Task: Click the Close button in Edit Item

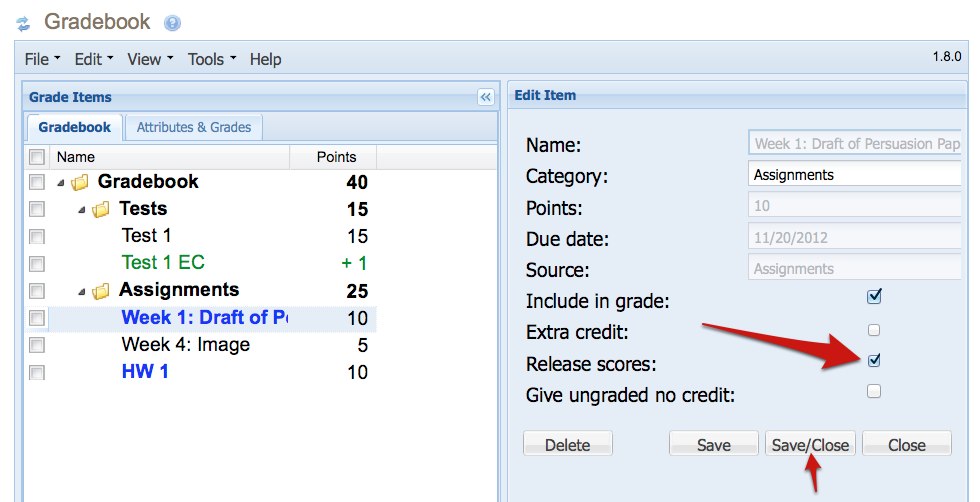Action: coord(907,444)
